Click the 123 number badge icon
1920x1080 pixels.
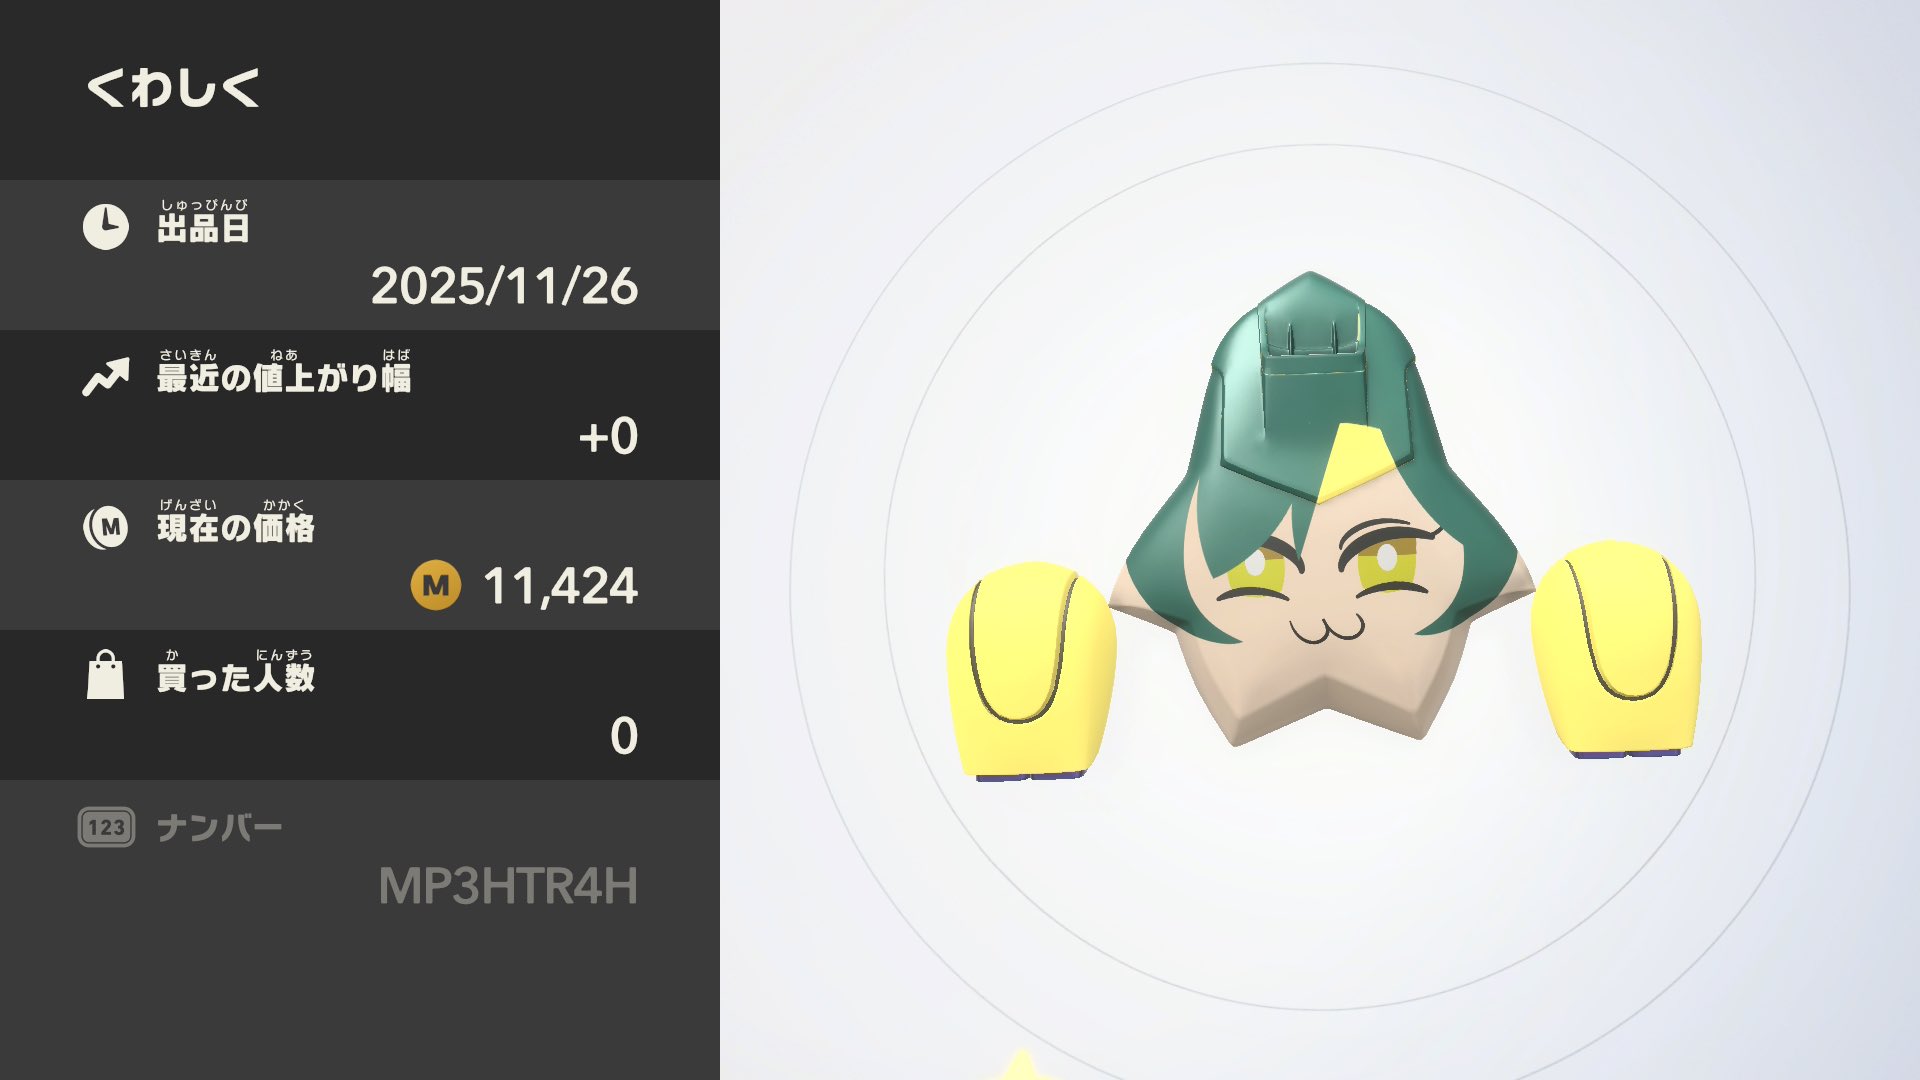[x=106, y=827]
